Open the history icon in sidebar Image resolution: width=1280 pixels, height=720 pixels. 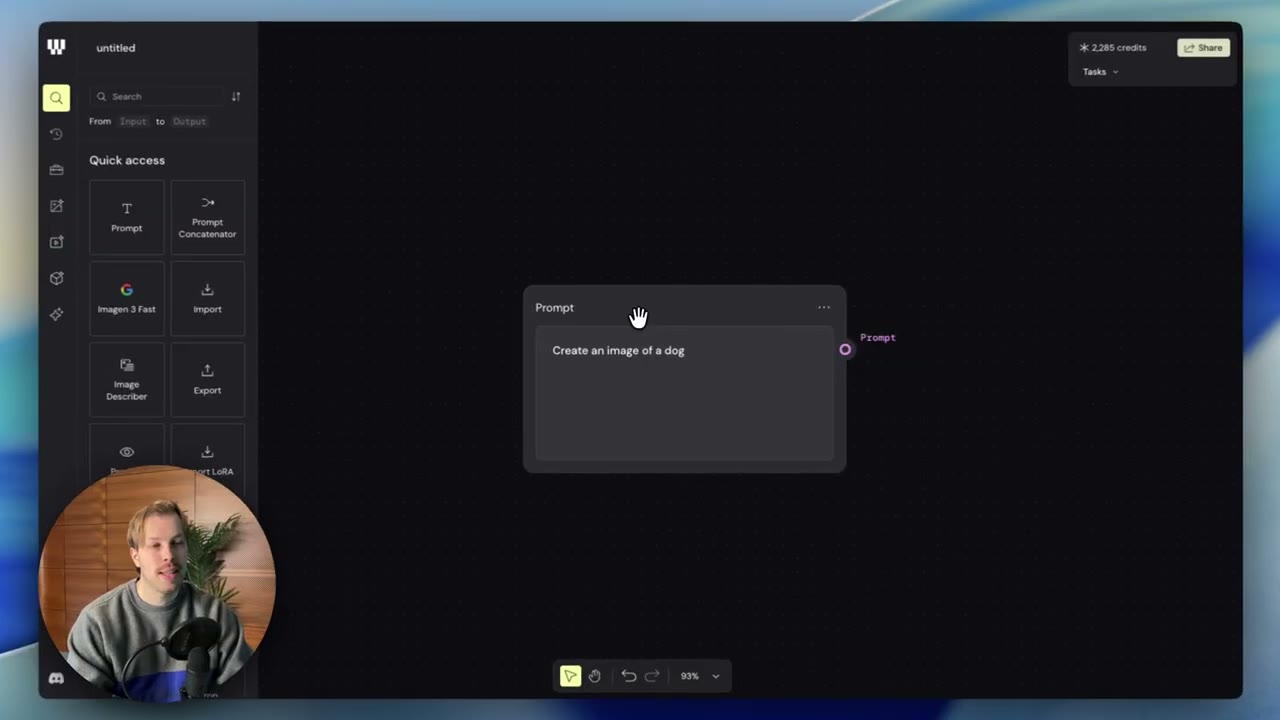pyautogui.click(x=56, y=134)
